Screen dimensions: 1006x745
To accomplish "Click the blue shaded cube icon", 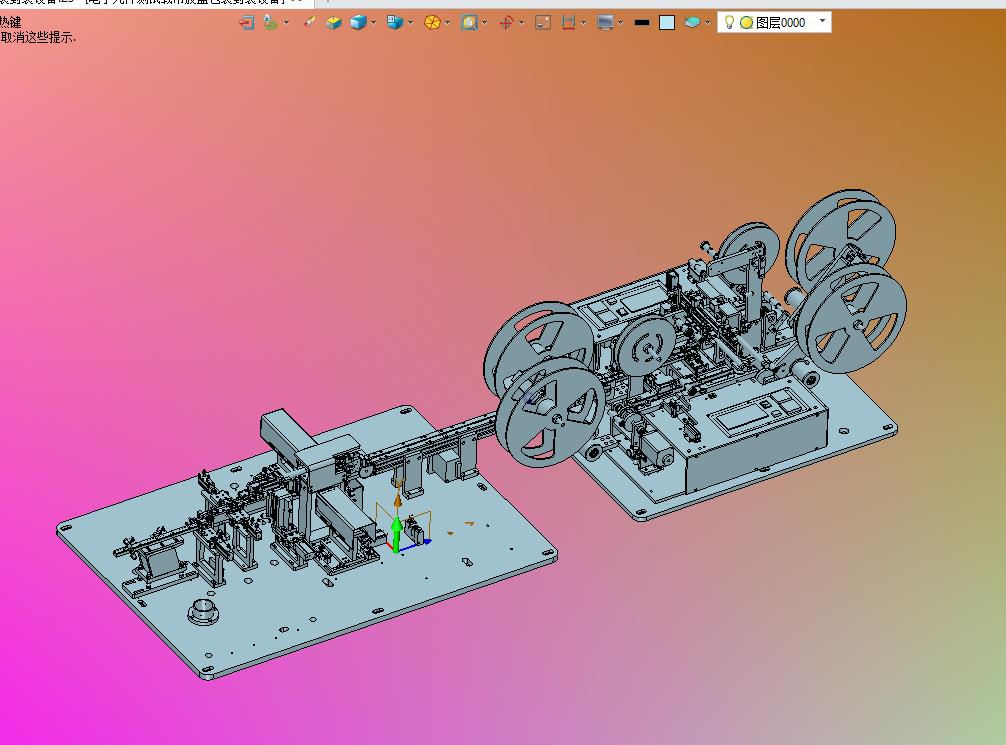I will [357, 22].
